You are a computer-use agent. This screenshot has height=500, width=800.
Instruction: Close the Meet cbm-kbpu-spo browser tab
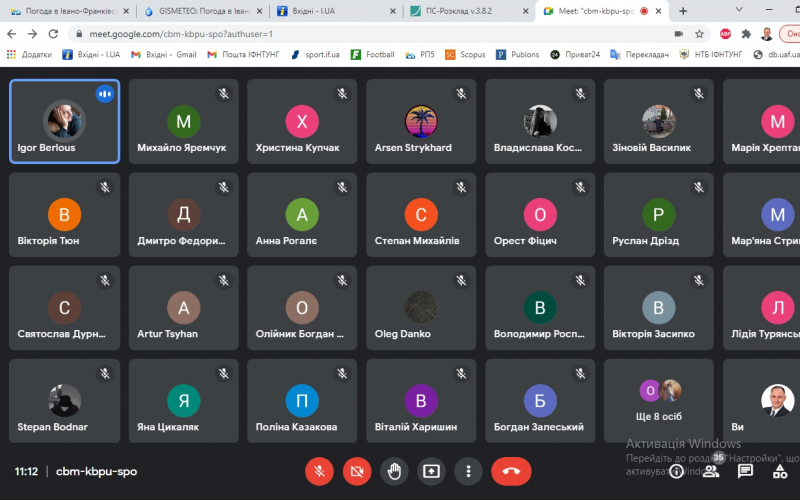tap(659, 11)
